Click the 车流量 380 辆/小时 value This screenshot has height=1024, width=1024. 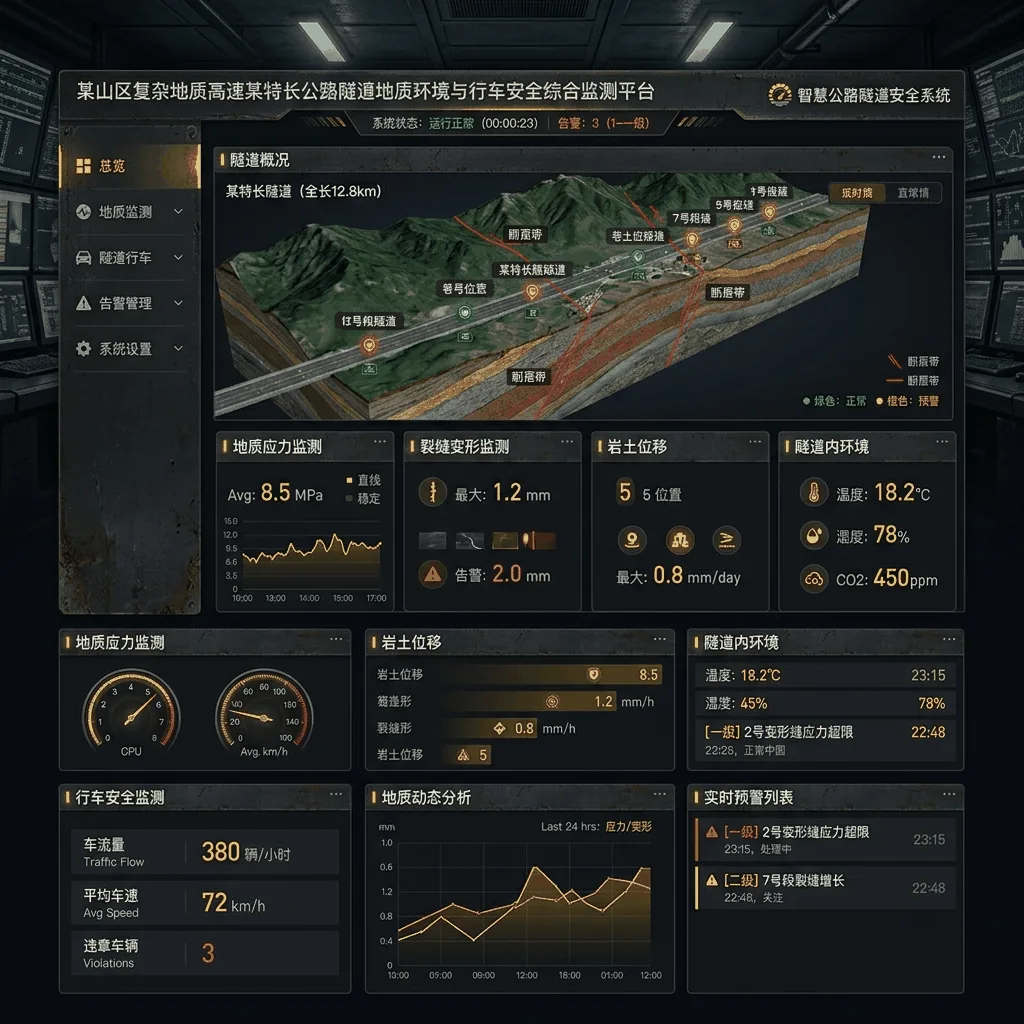point(246,852)
